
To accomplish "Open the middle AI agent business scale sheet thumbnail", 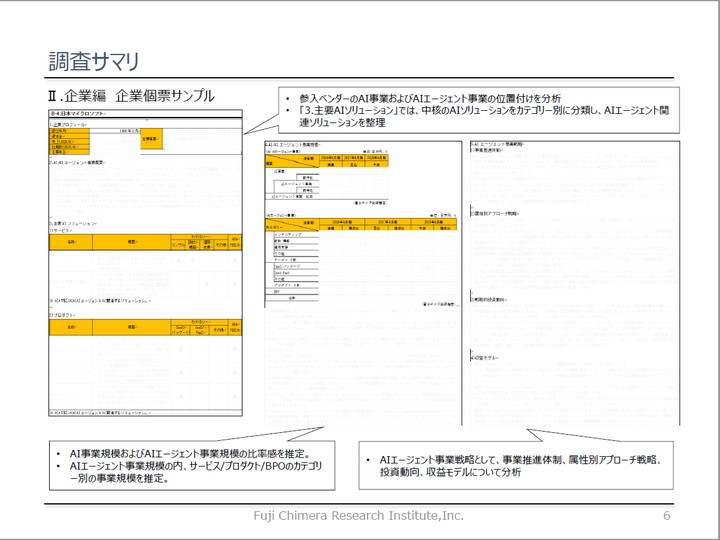I will click(363, 283).
